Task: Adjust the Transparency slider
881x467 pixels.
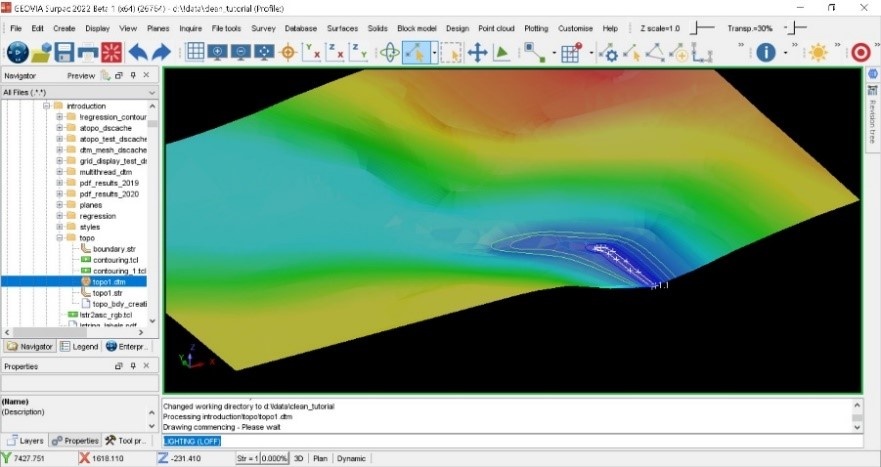Action: pyautogui.click(x=794, y=28)
